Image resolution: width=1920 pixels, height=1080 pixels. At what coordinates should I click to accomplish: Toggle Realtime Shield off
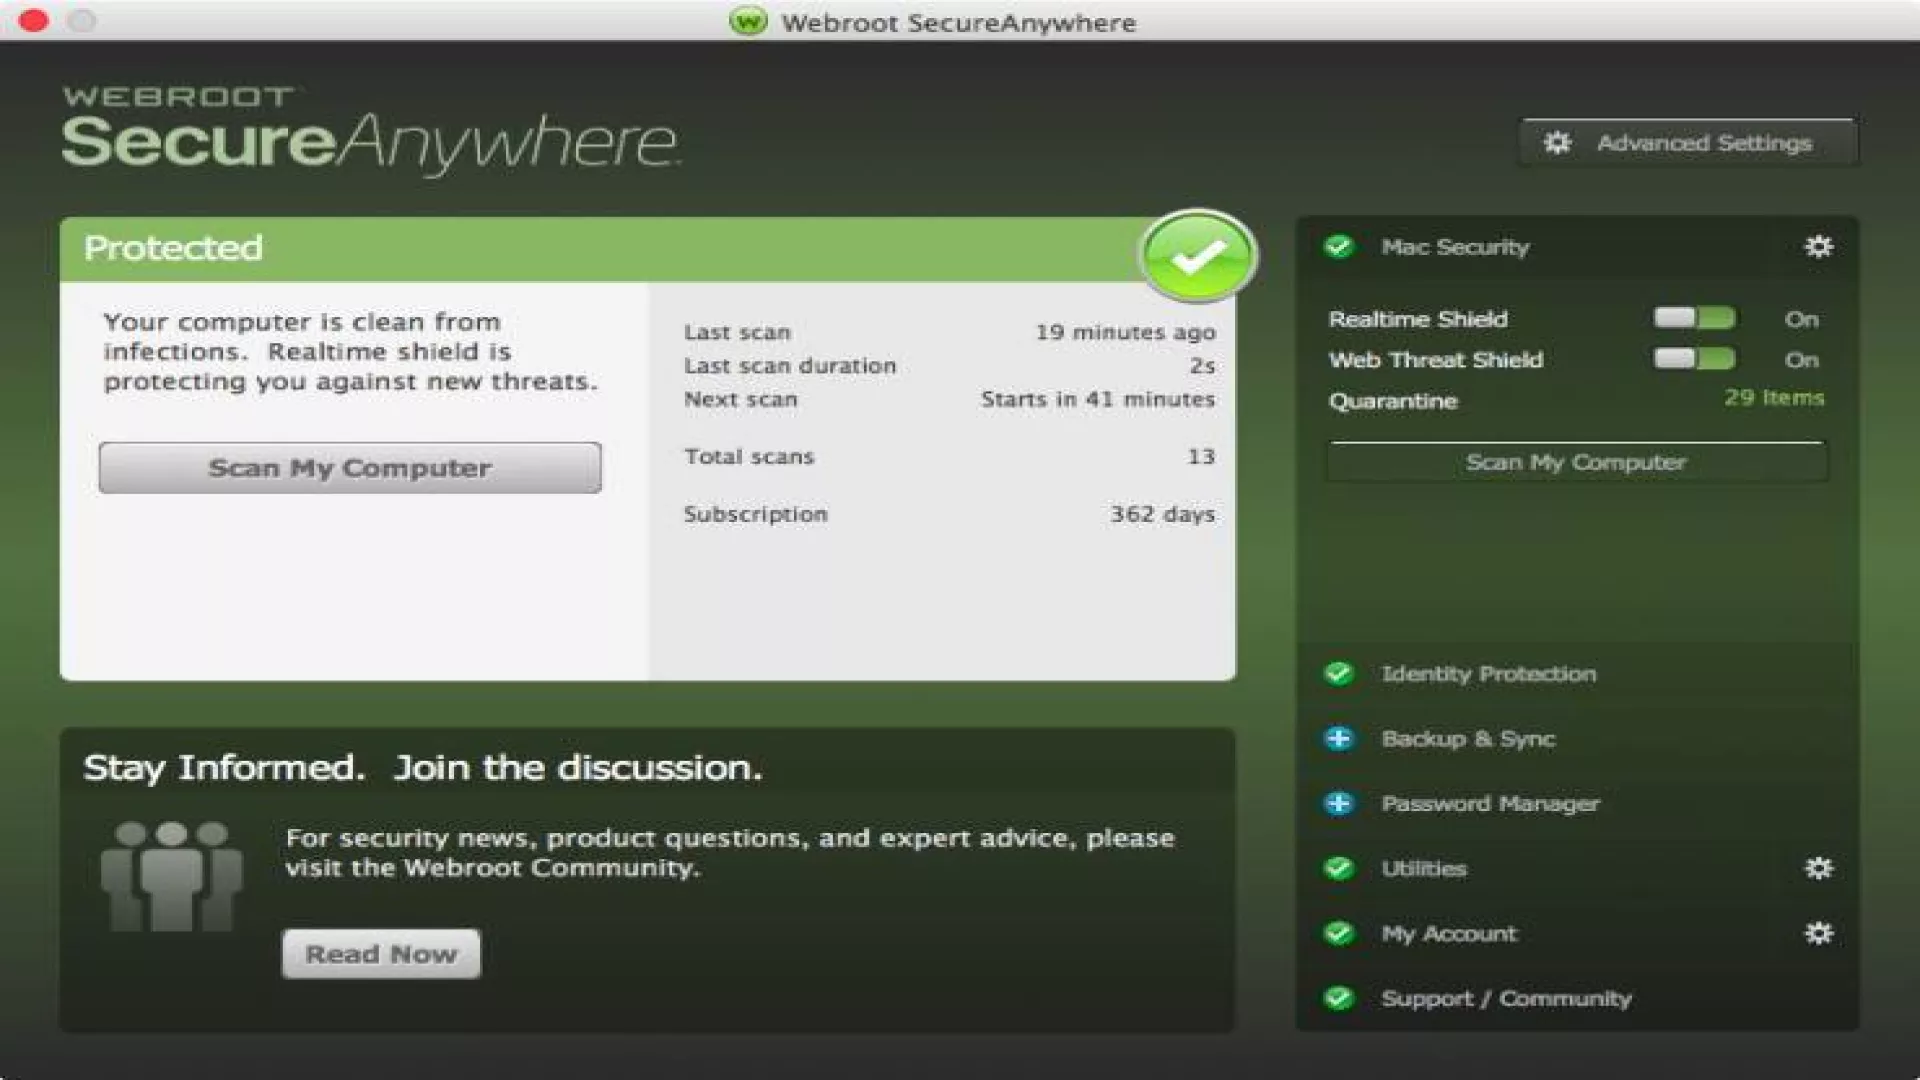pyautogui.click(x=1697, y=318)
